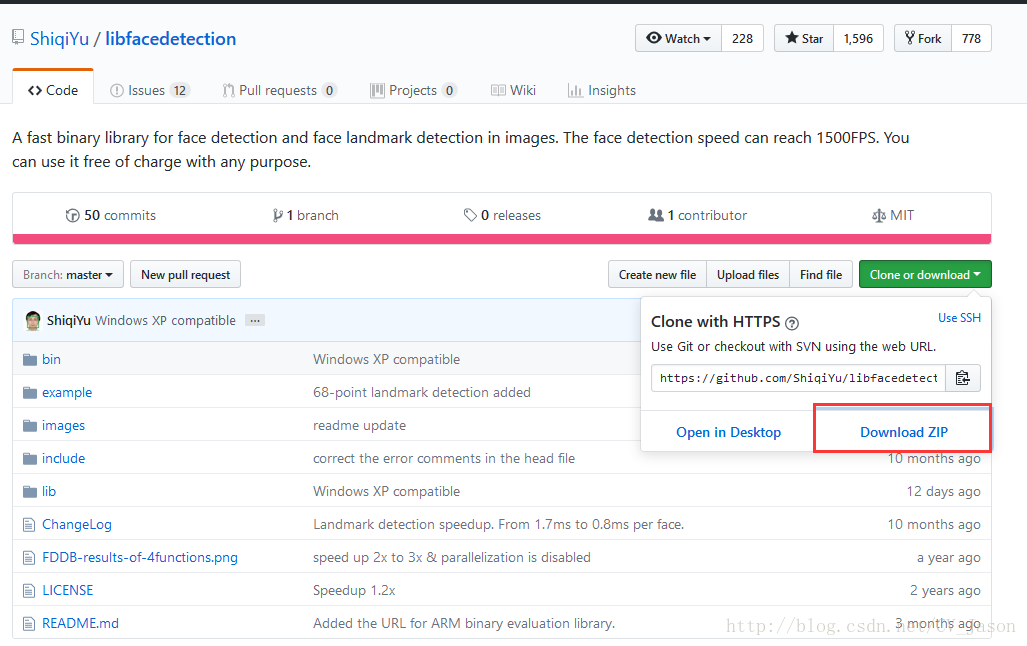Click the help icon beside Clone with HTTPS
1027x646 pixels.
pos(792,323)
